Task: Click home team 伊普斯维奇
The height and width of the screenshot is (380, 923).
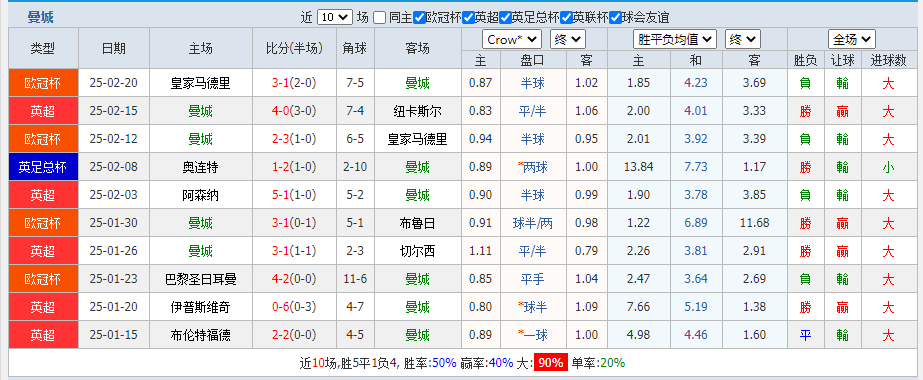Action: pyautogui.click(x=201, y=307)
